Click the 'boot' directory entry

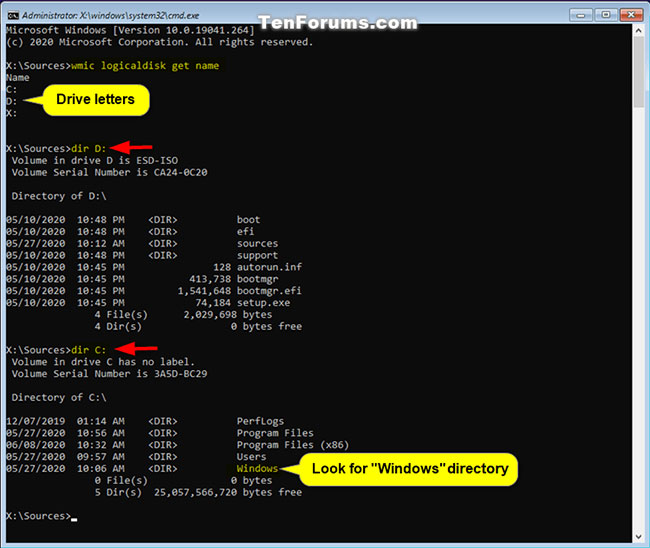click(x=248, y=220)
